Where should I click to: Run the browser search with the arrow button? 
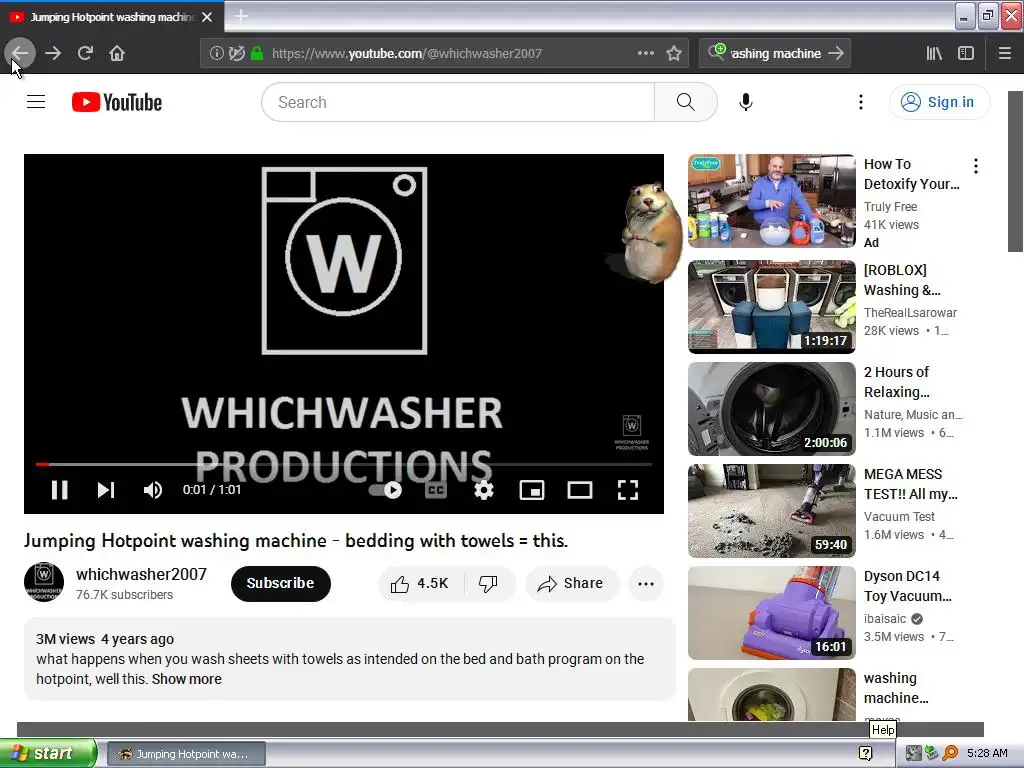[x=836, y=54]
